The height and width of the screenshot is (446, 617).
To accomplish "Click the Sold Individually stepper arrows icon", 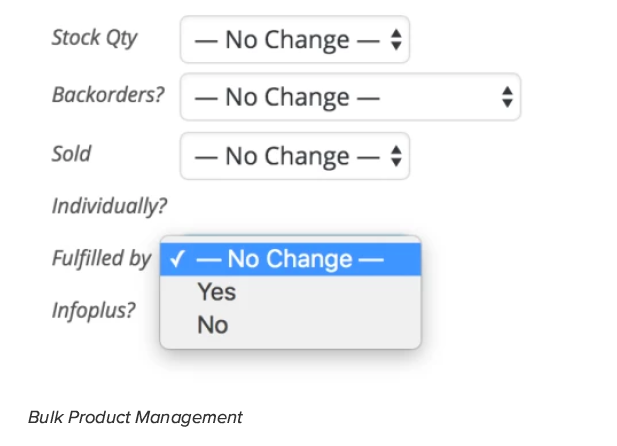I will point(396,156).
